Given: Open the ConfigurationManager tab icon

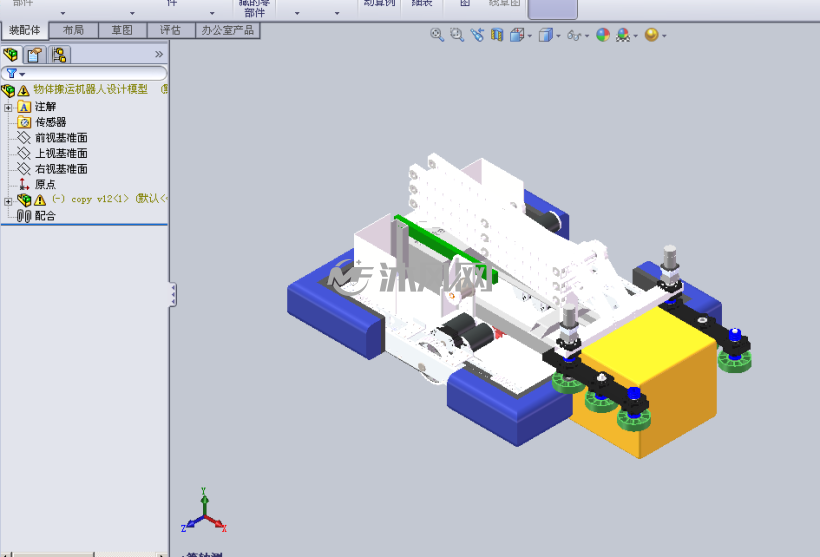Looking at the screenshot, I should click(x=59, y=54).
